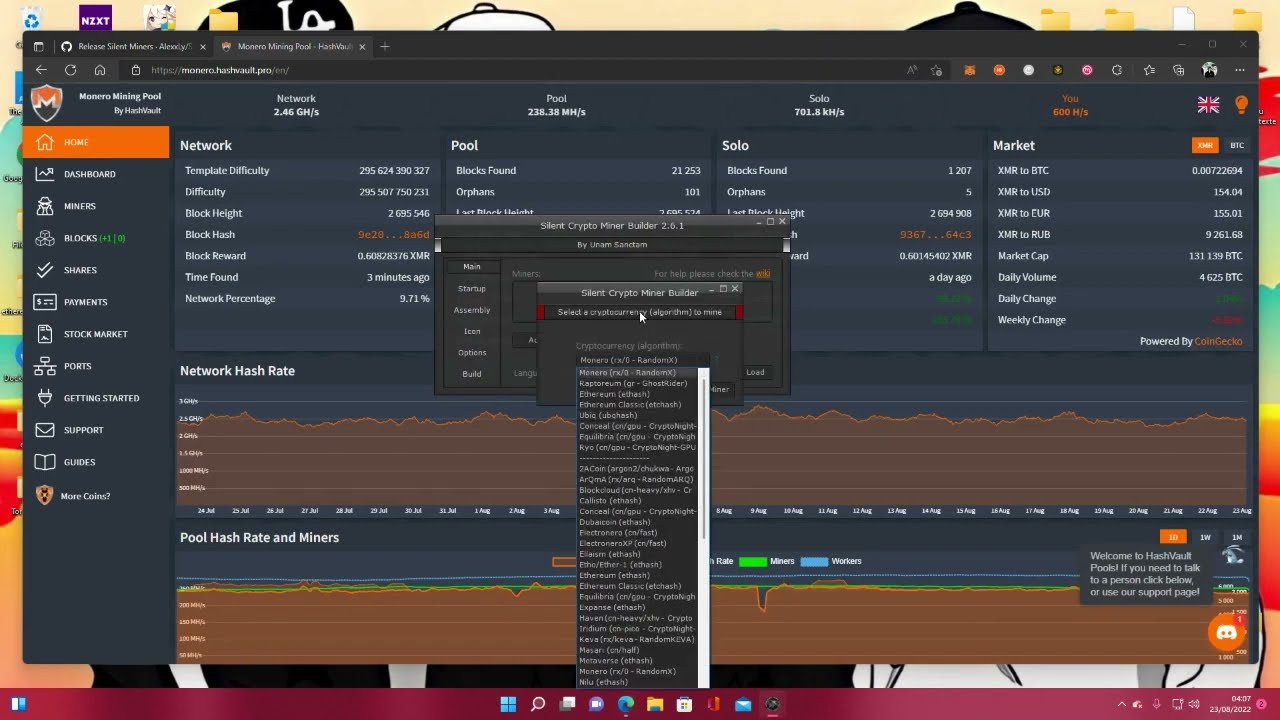Add this page to favorites star
The height and width of the screenshot is (720, 1280).
936,70
